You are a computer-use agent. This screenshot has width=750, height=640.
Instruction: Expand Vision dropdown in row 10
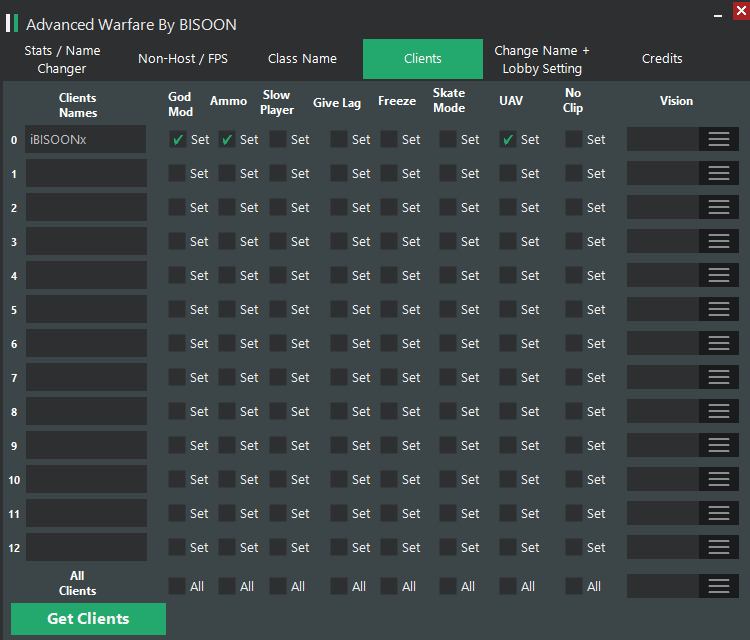718,479
